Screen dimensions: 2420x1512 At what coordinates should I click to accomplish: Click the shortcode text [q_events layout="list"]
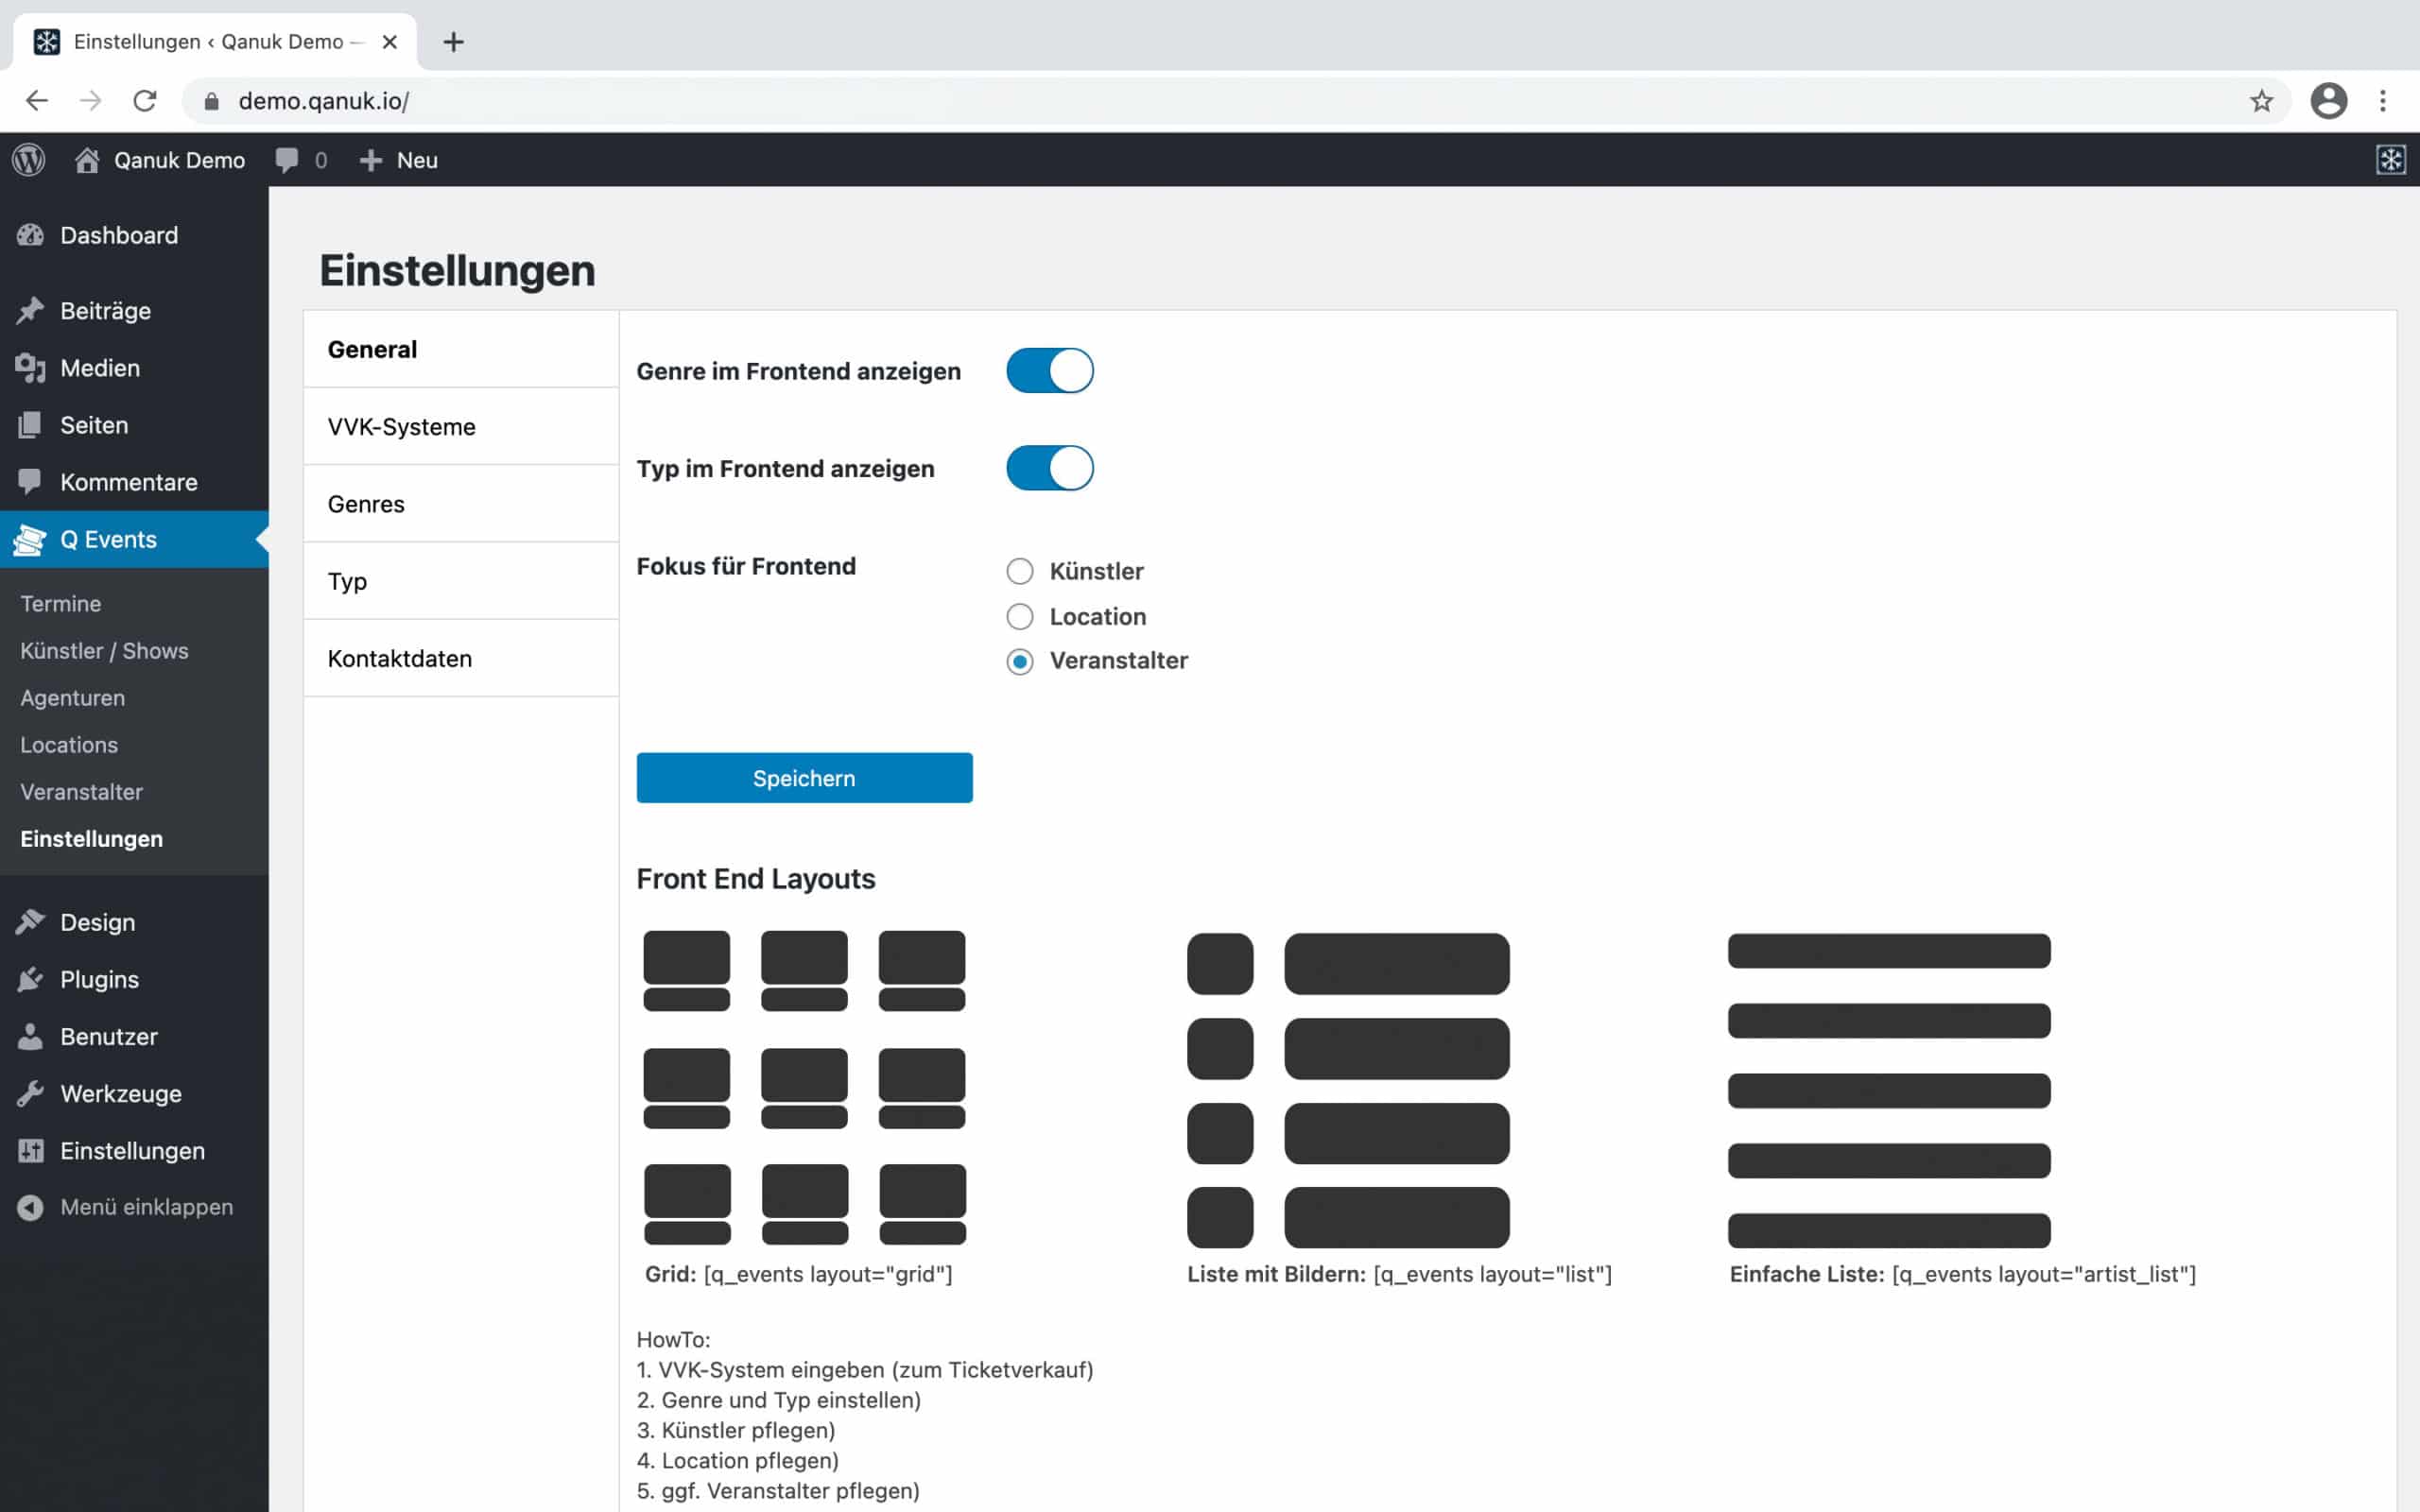click(1492, 1274)
